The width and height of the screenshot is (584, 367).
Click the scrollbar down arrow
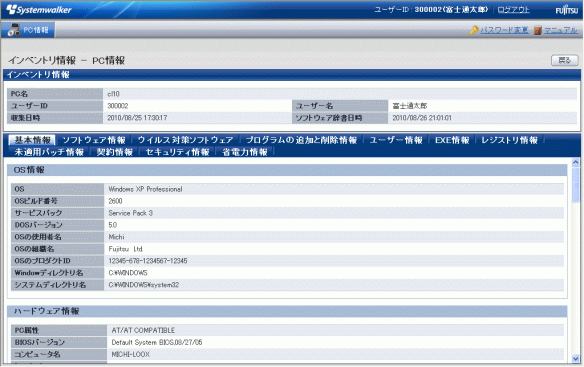click(575, 359)
